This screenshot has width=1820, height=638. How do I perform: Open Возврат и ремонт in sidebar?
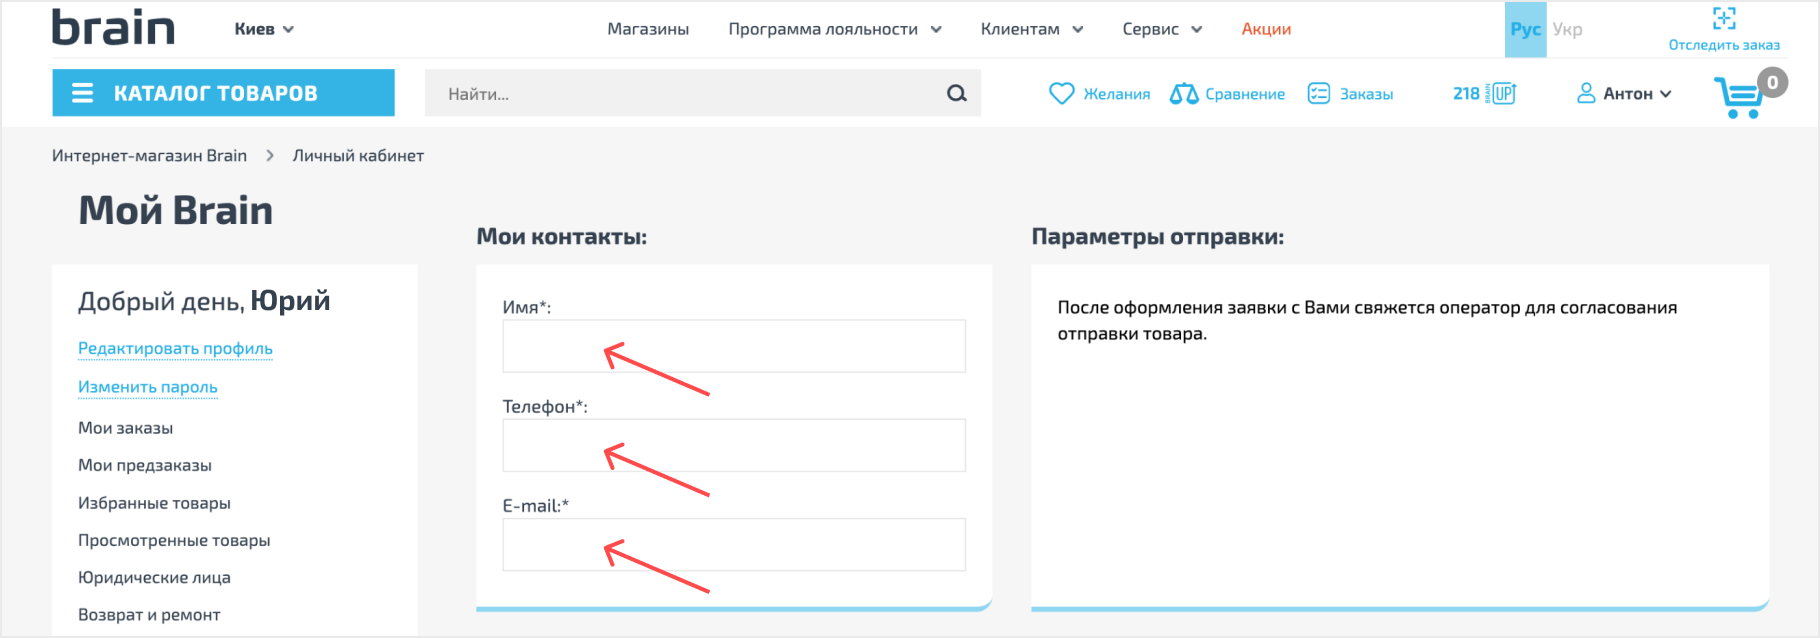149,615
